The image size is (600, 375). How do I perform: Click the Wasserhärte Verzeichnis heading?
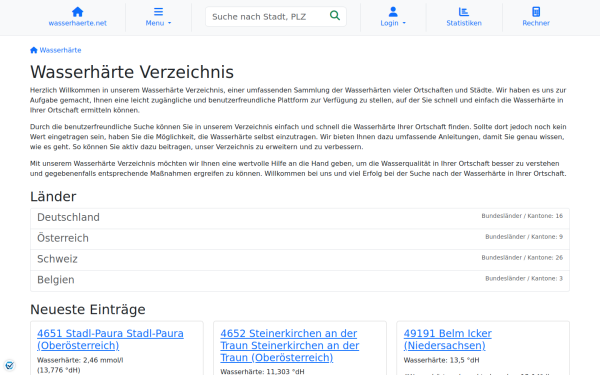132,72
